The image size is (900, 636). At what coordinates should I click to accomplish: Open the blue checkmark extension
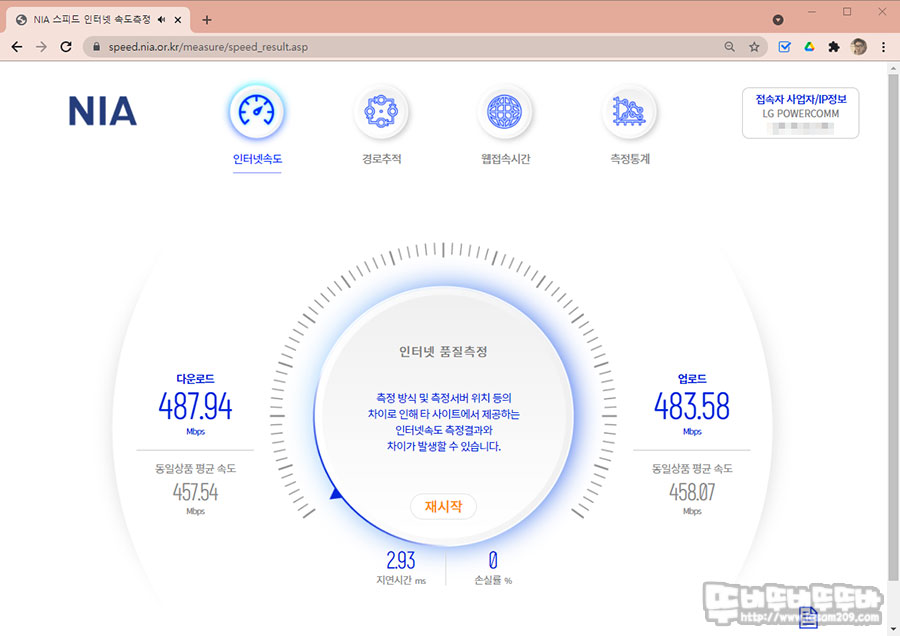tap(784, 47)
